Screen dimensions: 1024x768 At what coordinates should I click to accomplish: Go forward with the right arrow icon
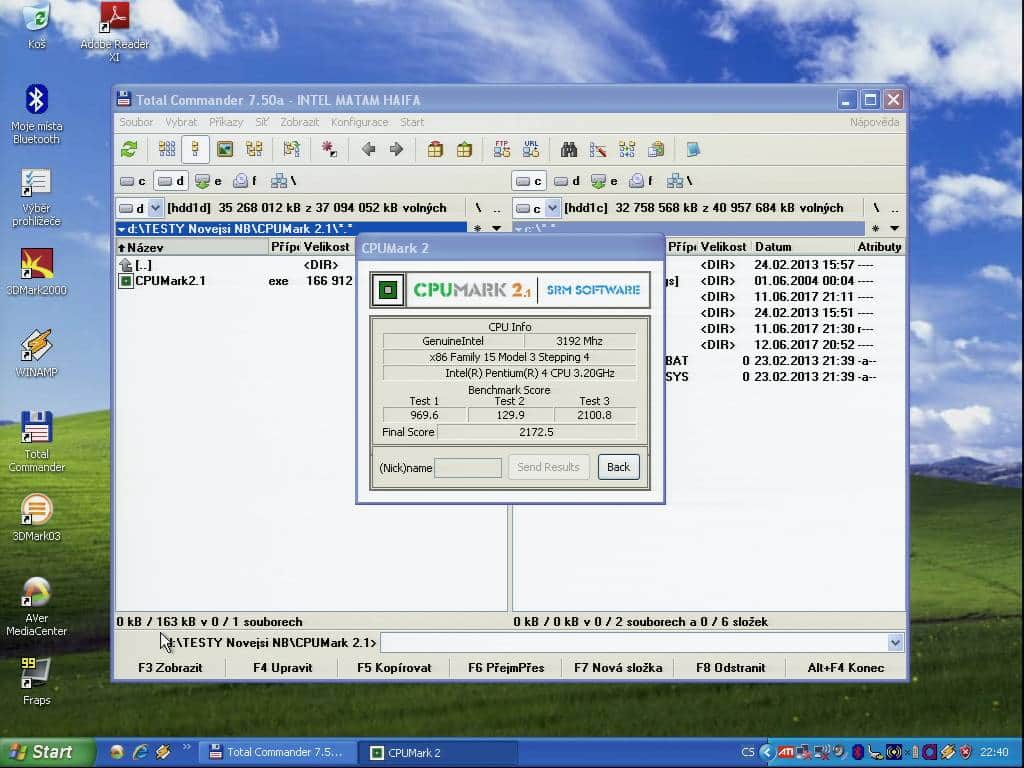[x=396, y=150]
